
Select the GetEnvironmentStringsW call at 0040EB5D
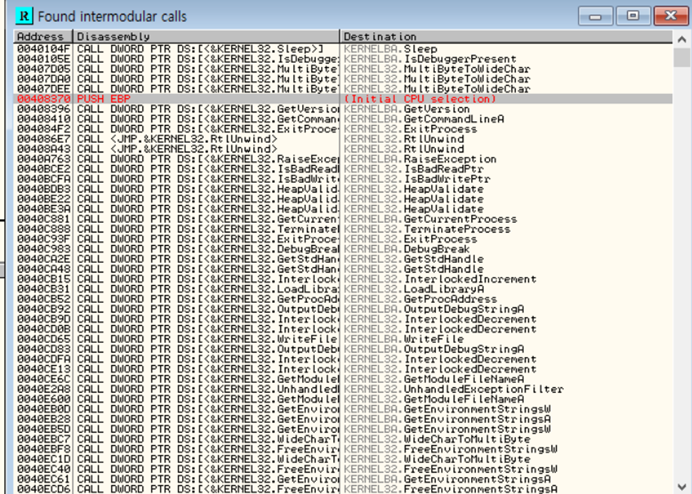tap(343, 429)
